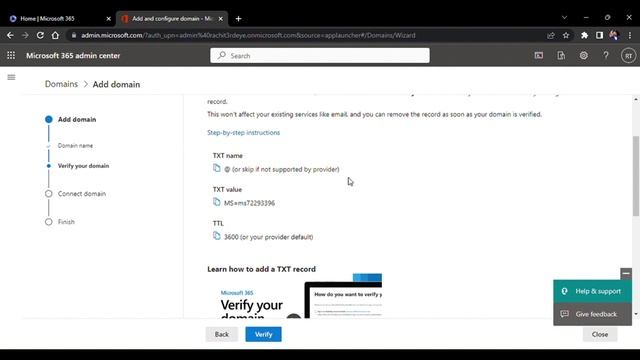
Task: Toggle the navigation hamburger menu
Action: point(11,77)
